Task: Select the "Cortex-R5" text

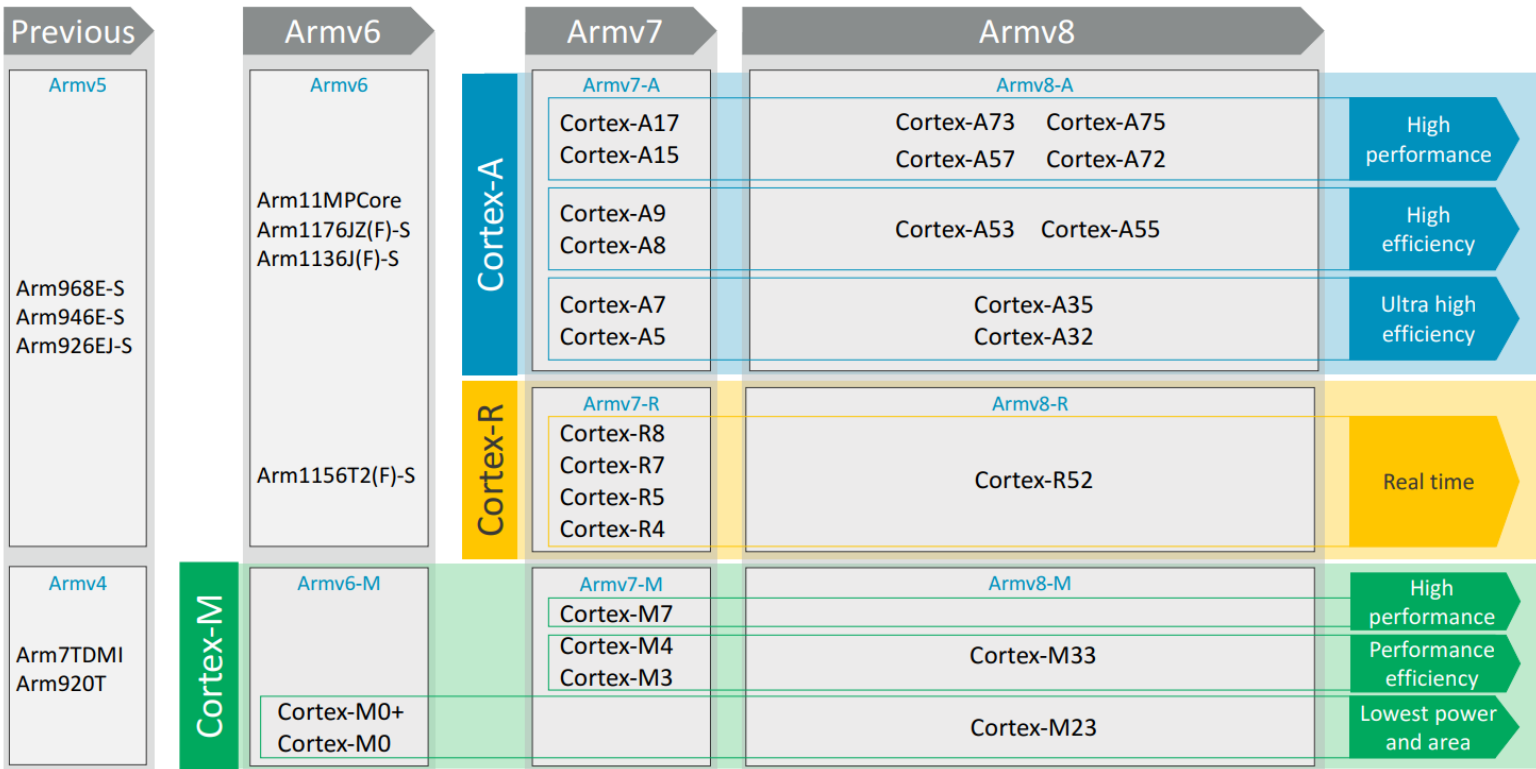Action: 612,497
